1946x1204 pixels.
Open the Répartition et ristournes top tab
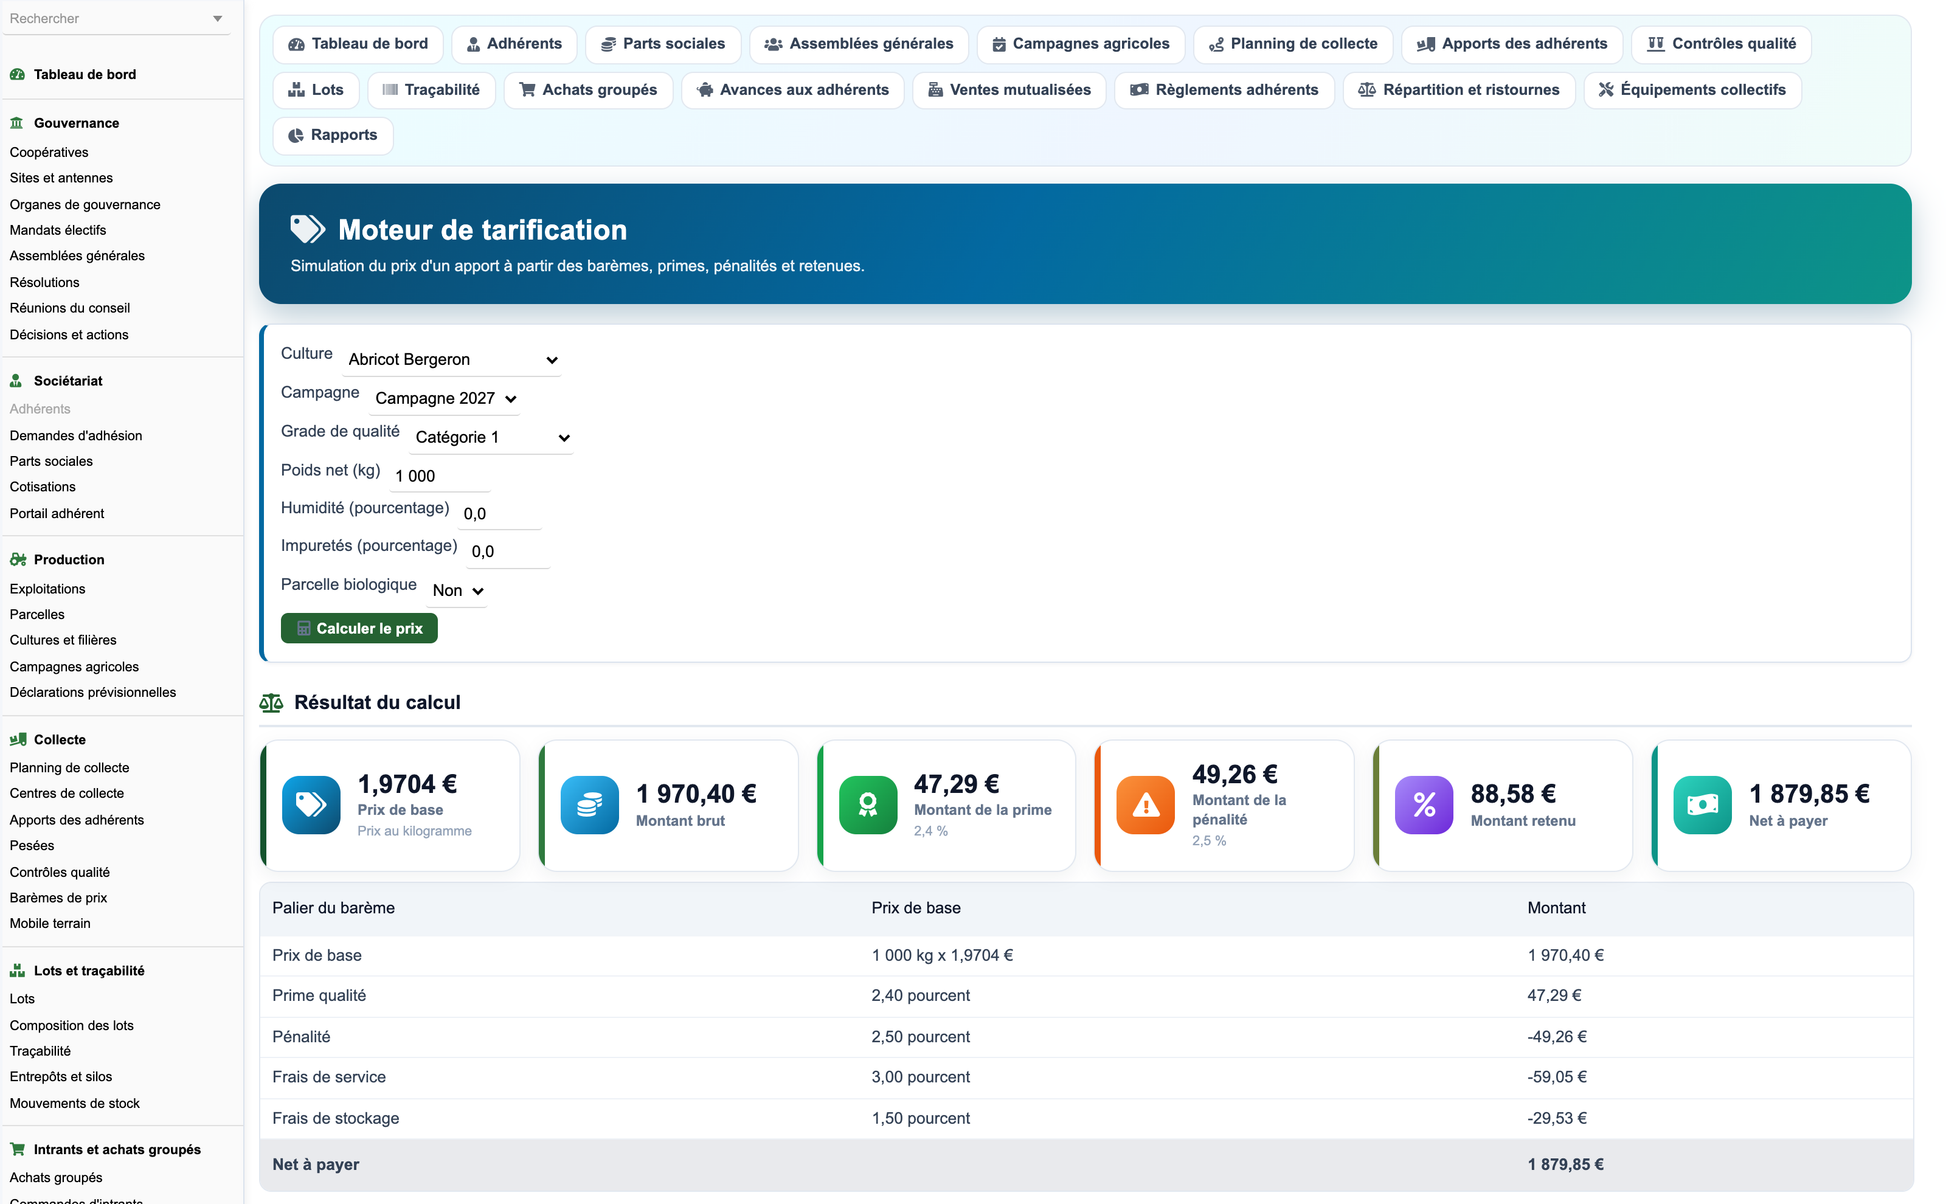tap(1458, 90)
